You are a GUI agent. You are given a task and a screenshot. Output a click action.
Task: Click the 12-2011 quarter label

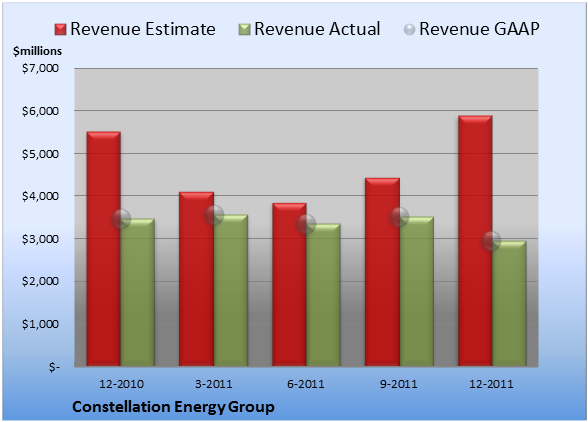click(491, 384)
